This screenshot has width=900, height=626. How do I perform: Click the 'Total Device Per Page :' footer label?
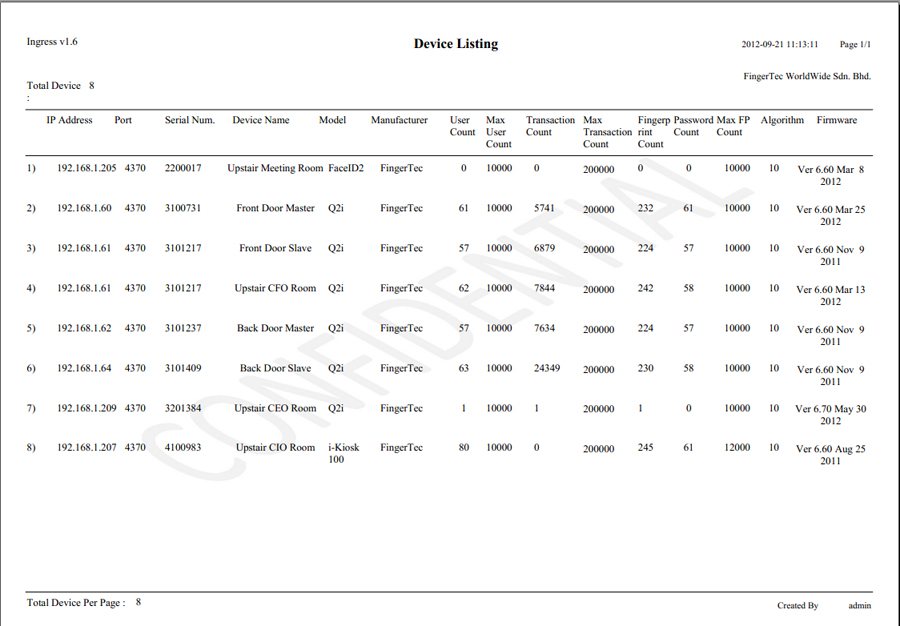coord(76,603)
